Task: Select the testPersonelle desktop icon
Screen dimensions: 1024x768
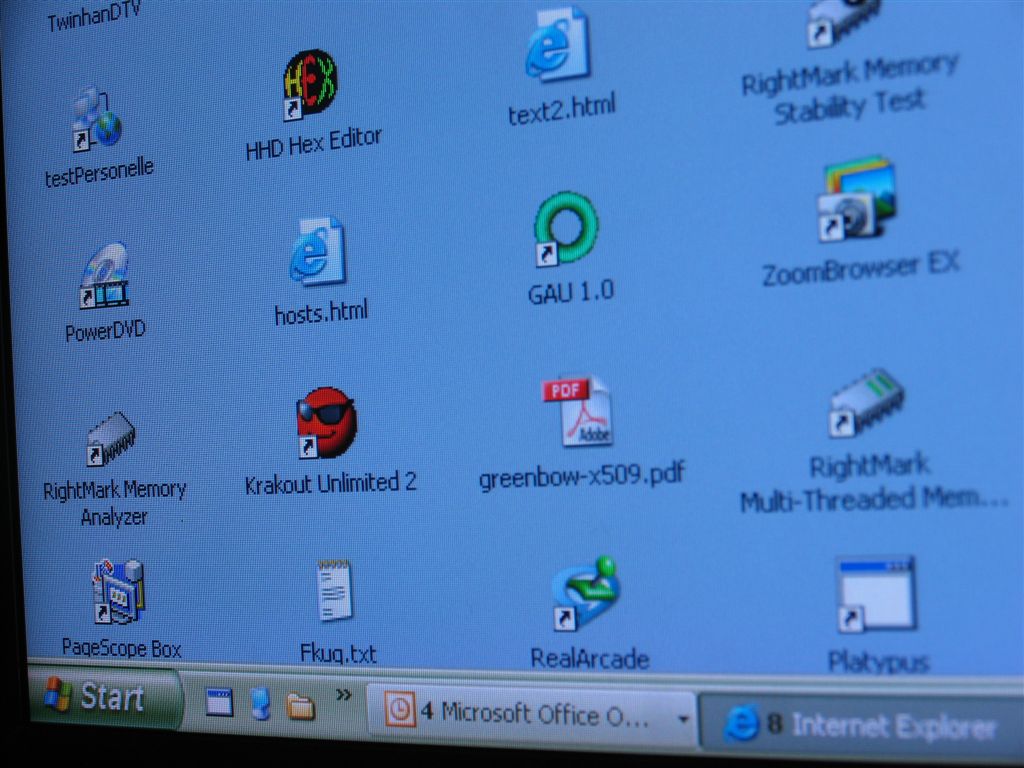Action: tap(96, 120)
